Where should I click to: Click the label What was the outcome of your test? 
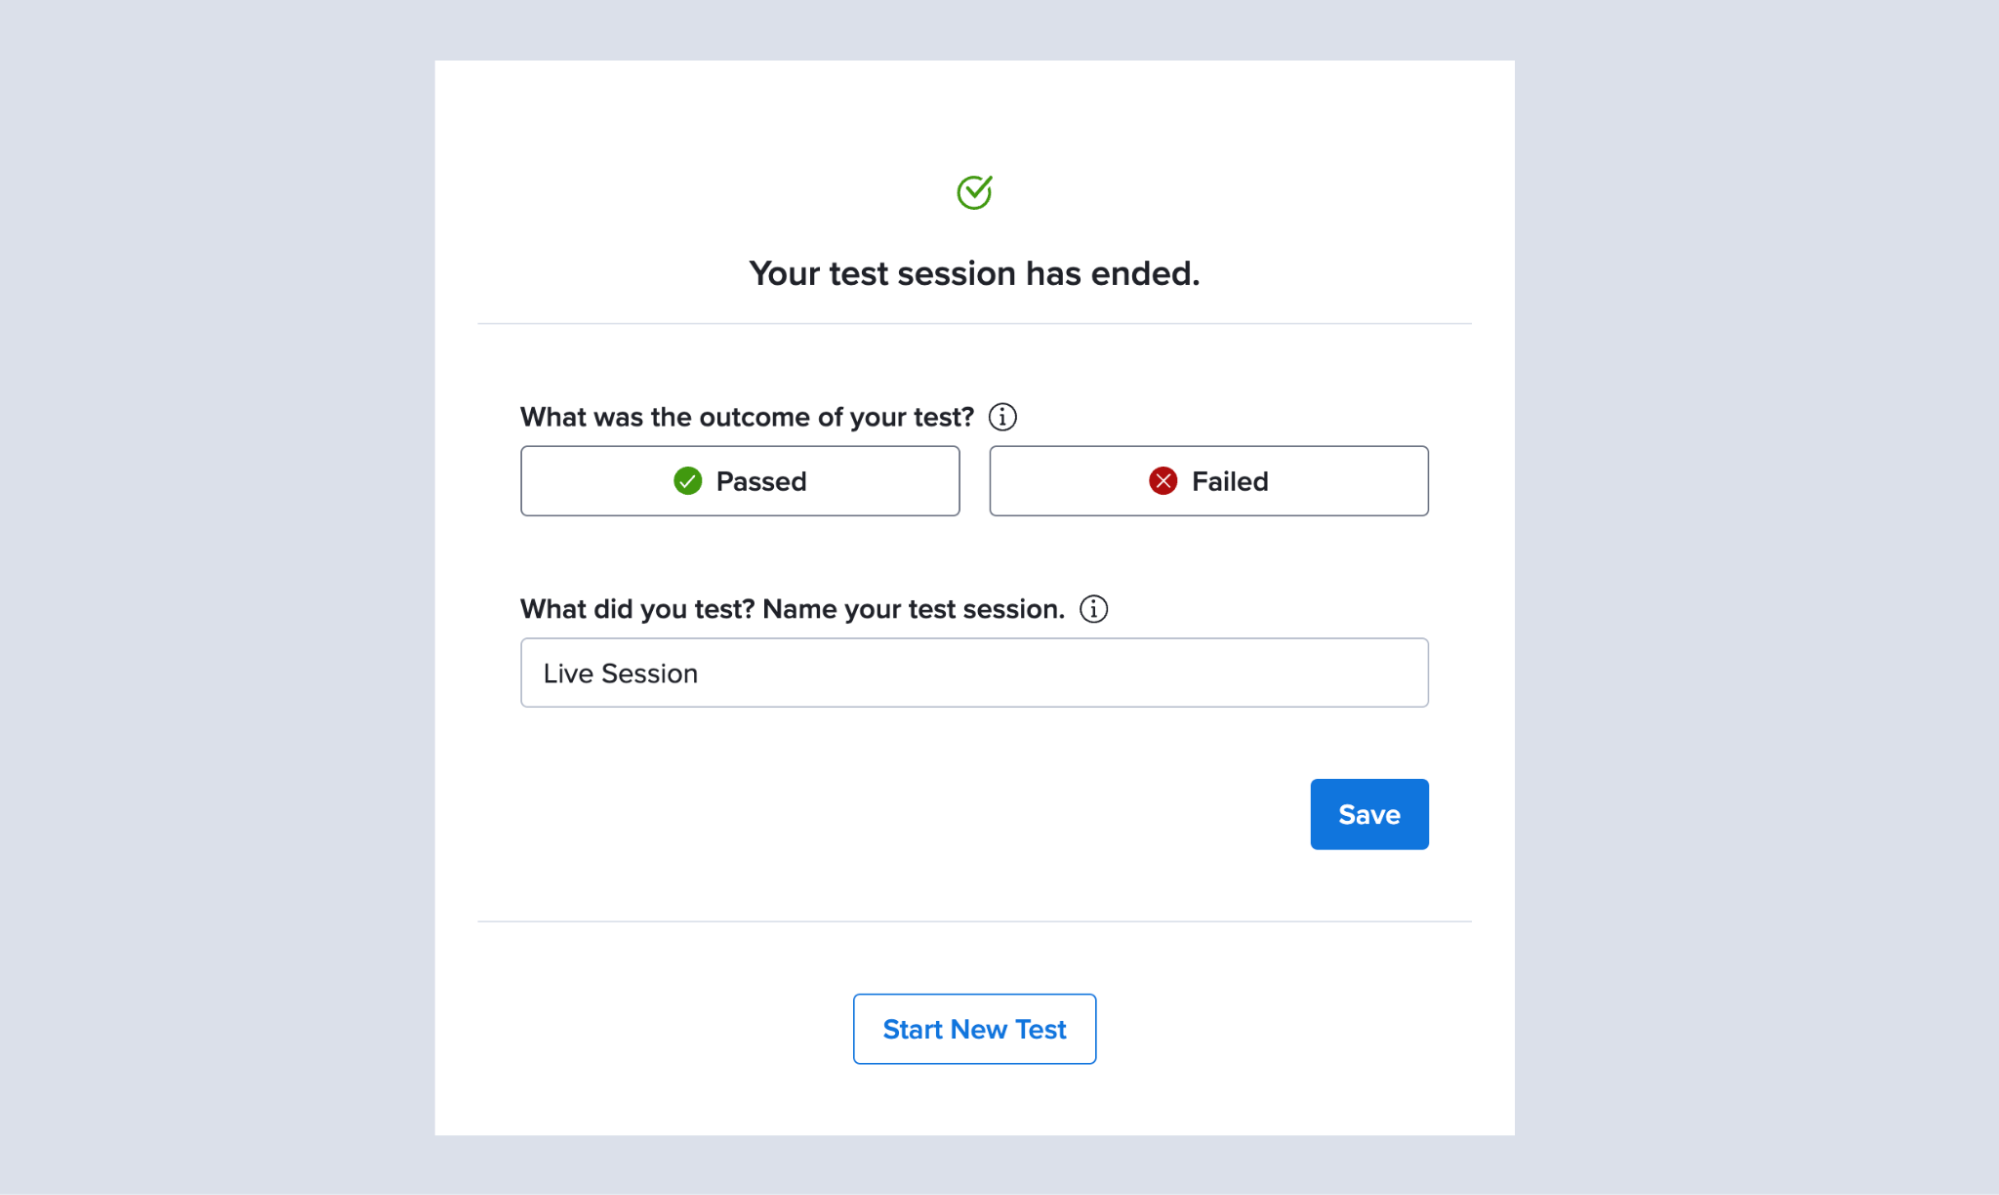[x=747, y=417]
